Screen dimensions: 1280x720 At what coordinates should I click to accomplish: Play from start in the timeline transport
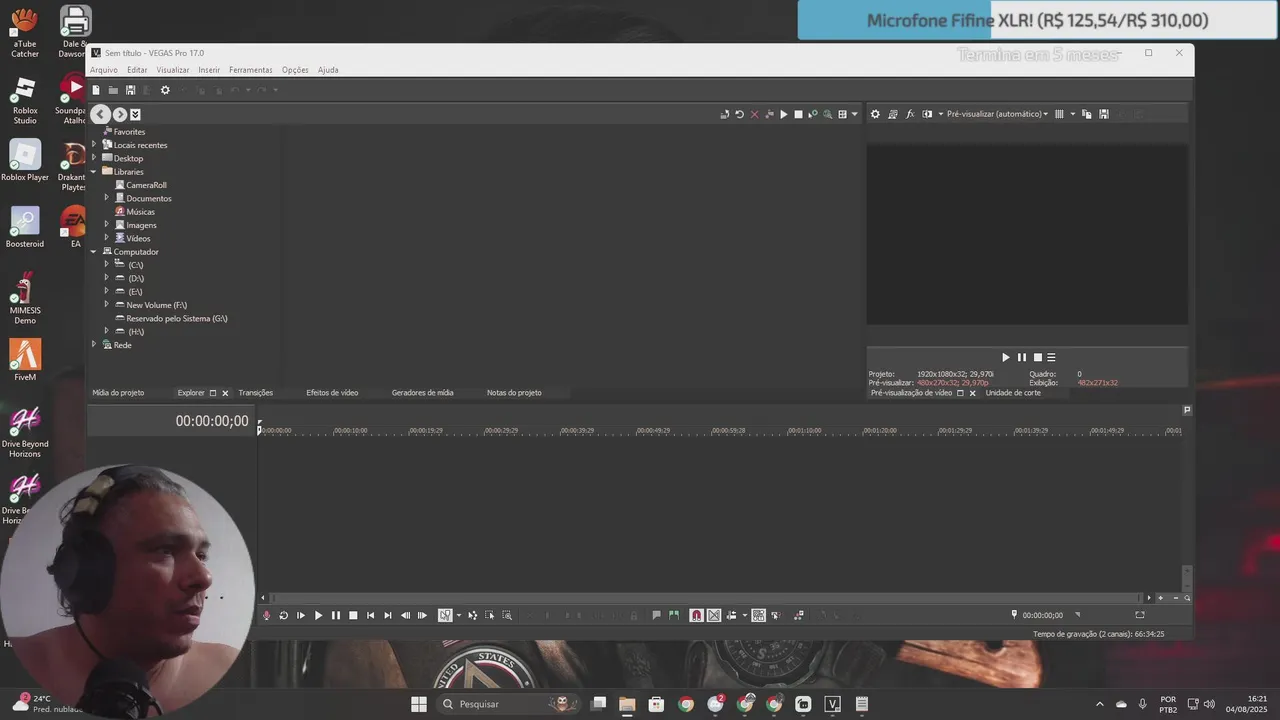pyautogui.click(x=301, y=615)
